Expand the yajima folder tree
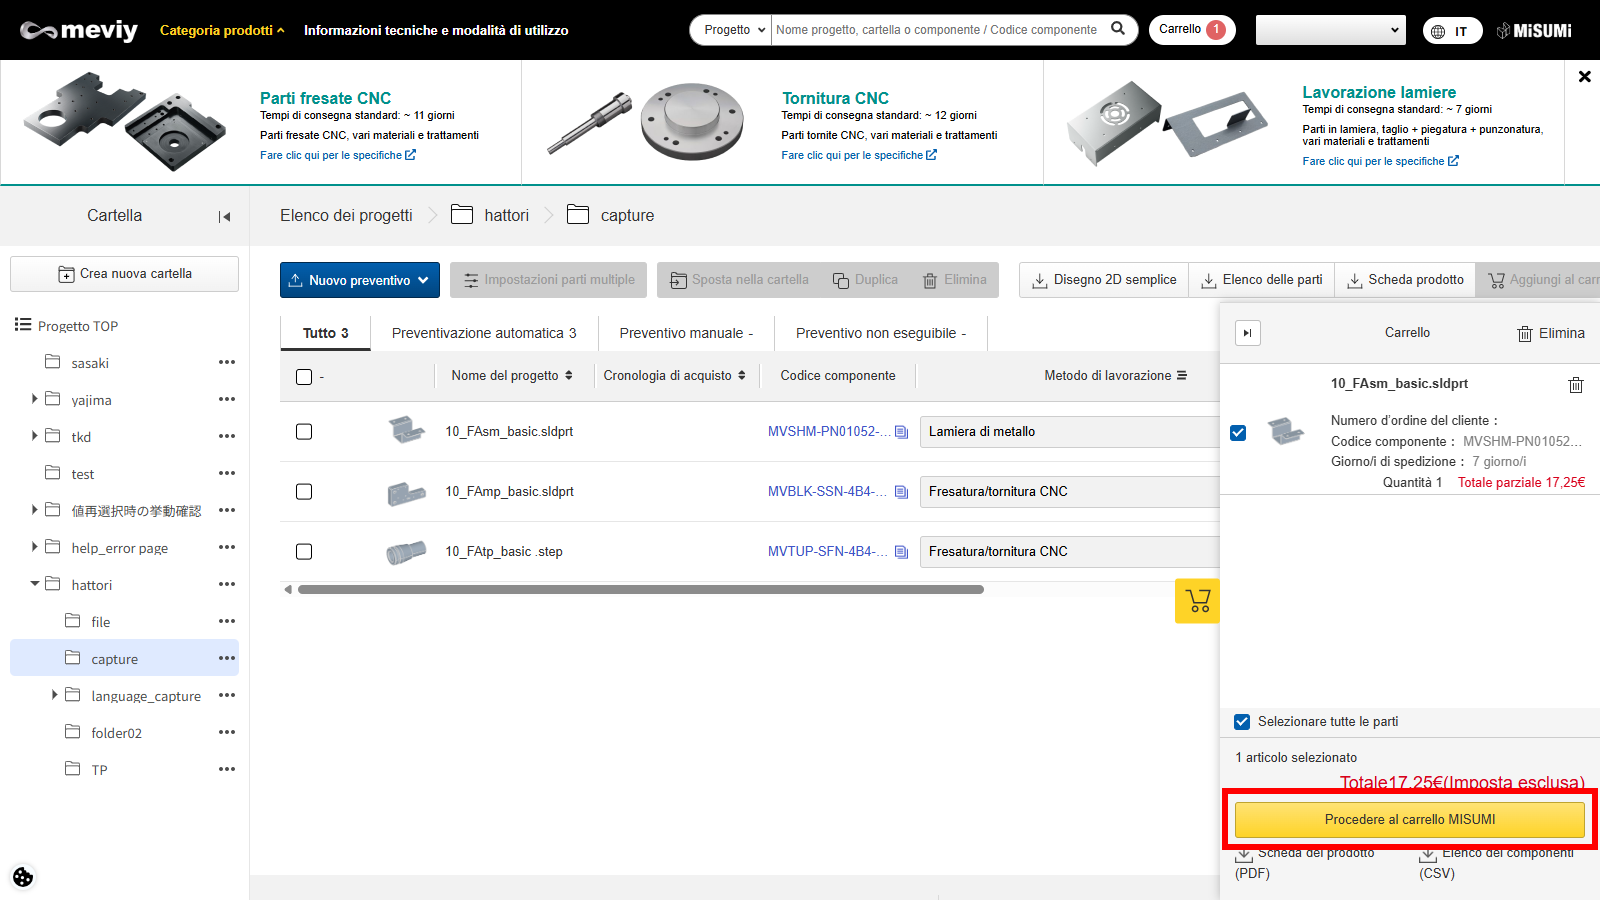1600x900 pixels. [35, 399]
